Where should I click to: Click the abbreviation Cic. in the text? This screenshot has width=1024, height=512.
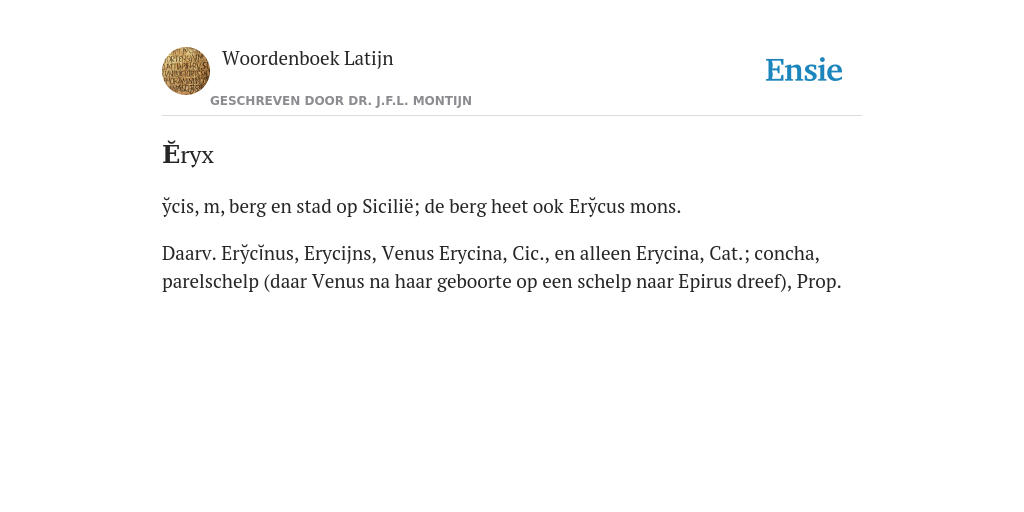click(x=530, y=253)
